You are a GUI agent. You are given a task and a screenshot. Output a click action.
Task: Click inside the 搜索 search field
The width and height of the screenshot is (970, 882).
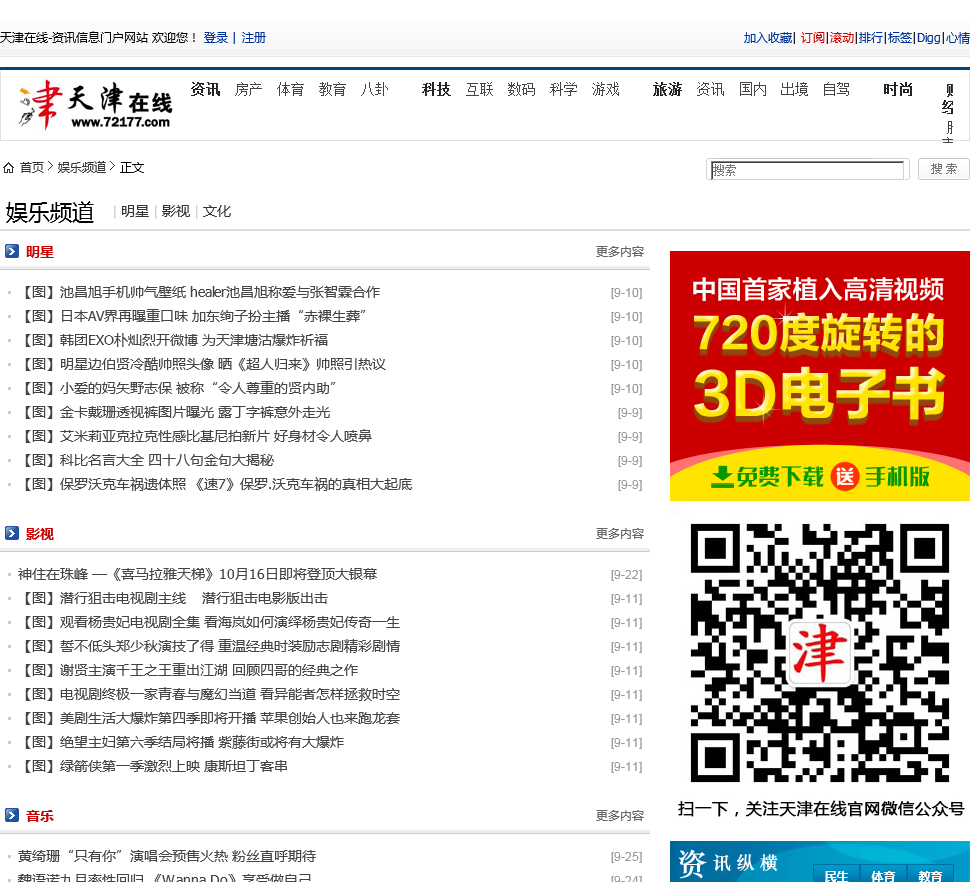[x=807, y=169]
